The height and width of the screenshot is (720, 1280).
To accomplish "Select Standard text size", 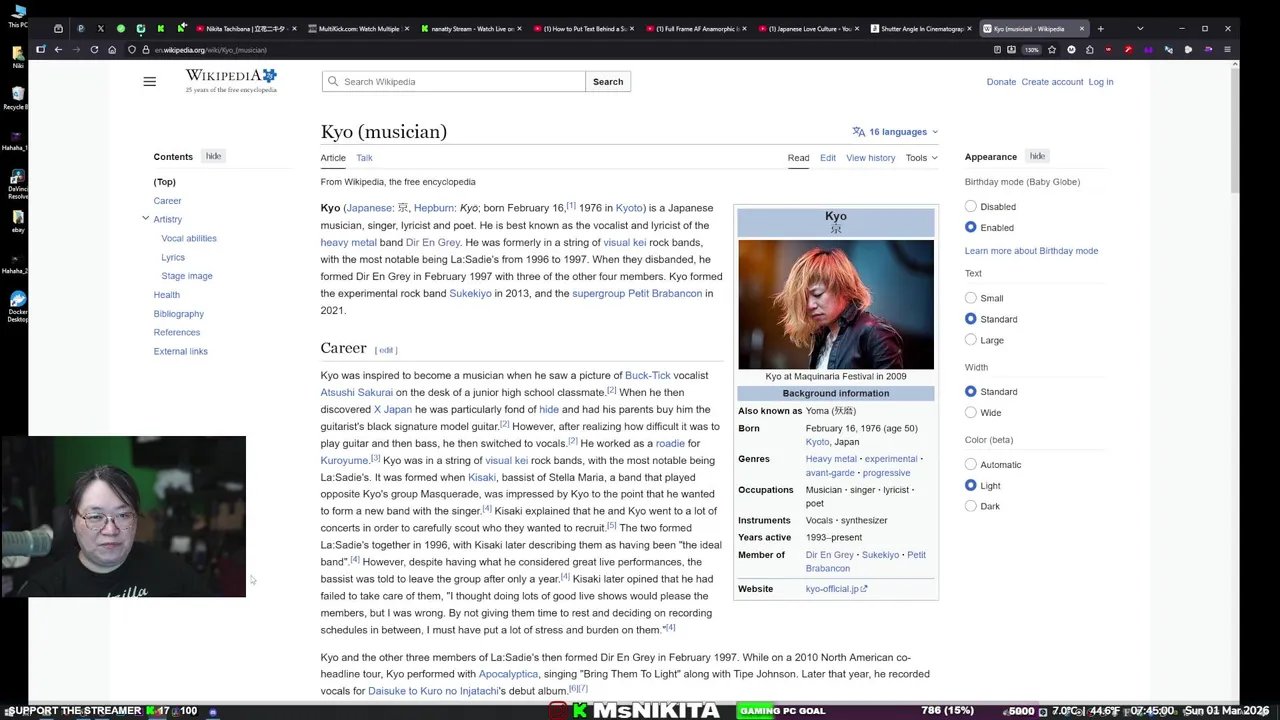I will [x=970, y=319].
